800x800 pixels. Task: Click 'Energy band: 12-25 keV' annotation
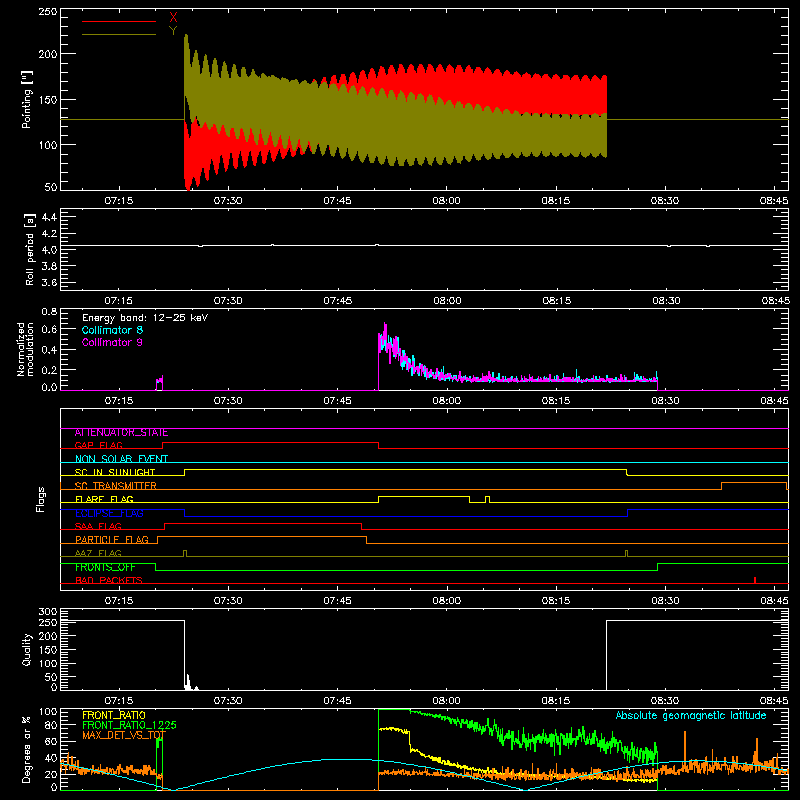click(x=145, y=318)
